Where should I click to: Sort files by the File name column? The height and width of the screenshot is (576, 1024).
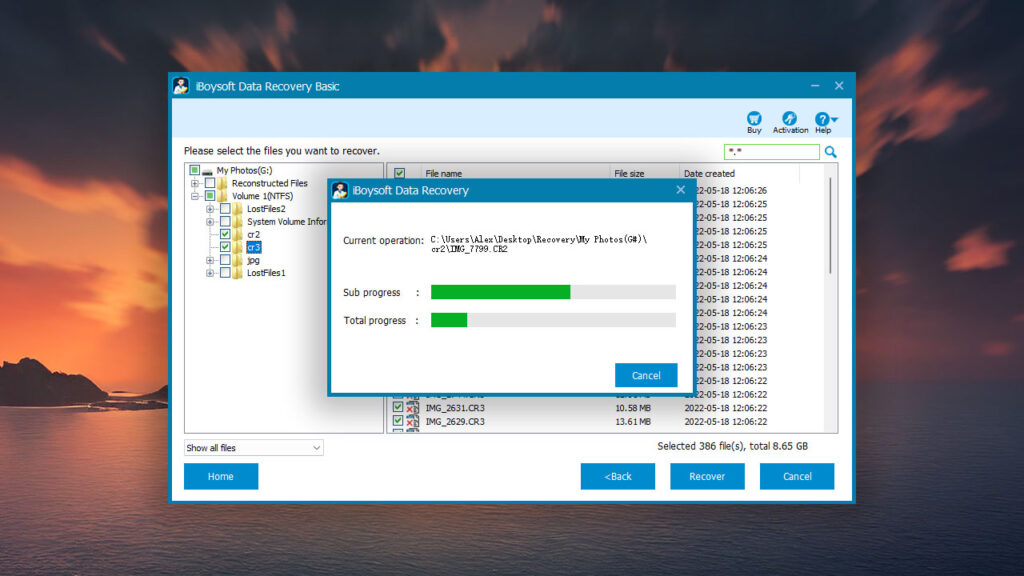pyautogui.click(x=443, y=172)
